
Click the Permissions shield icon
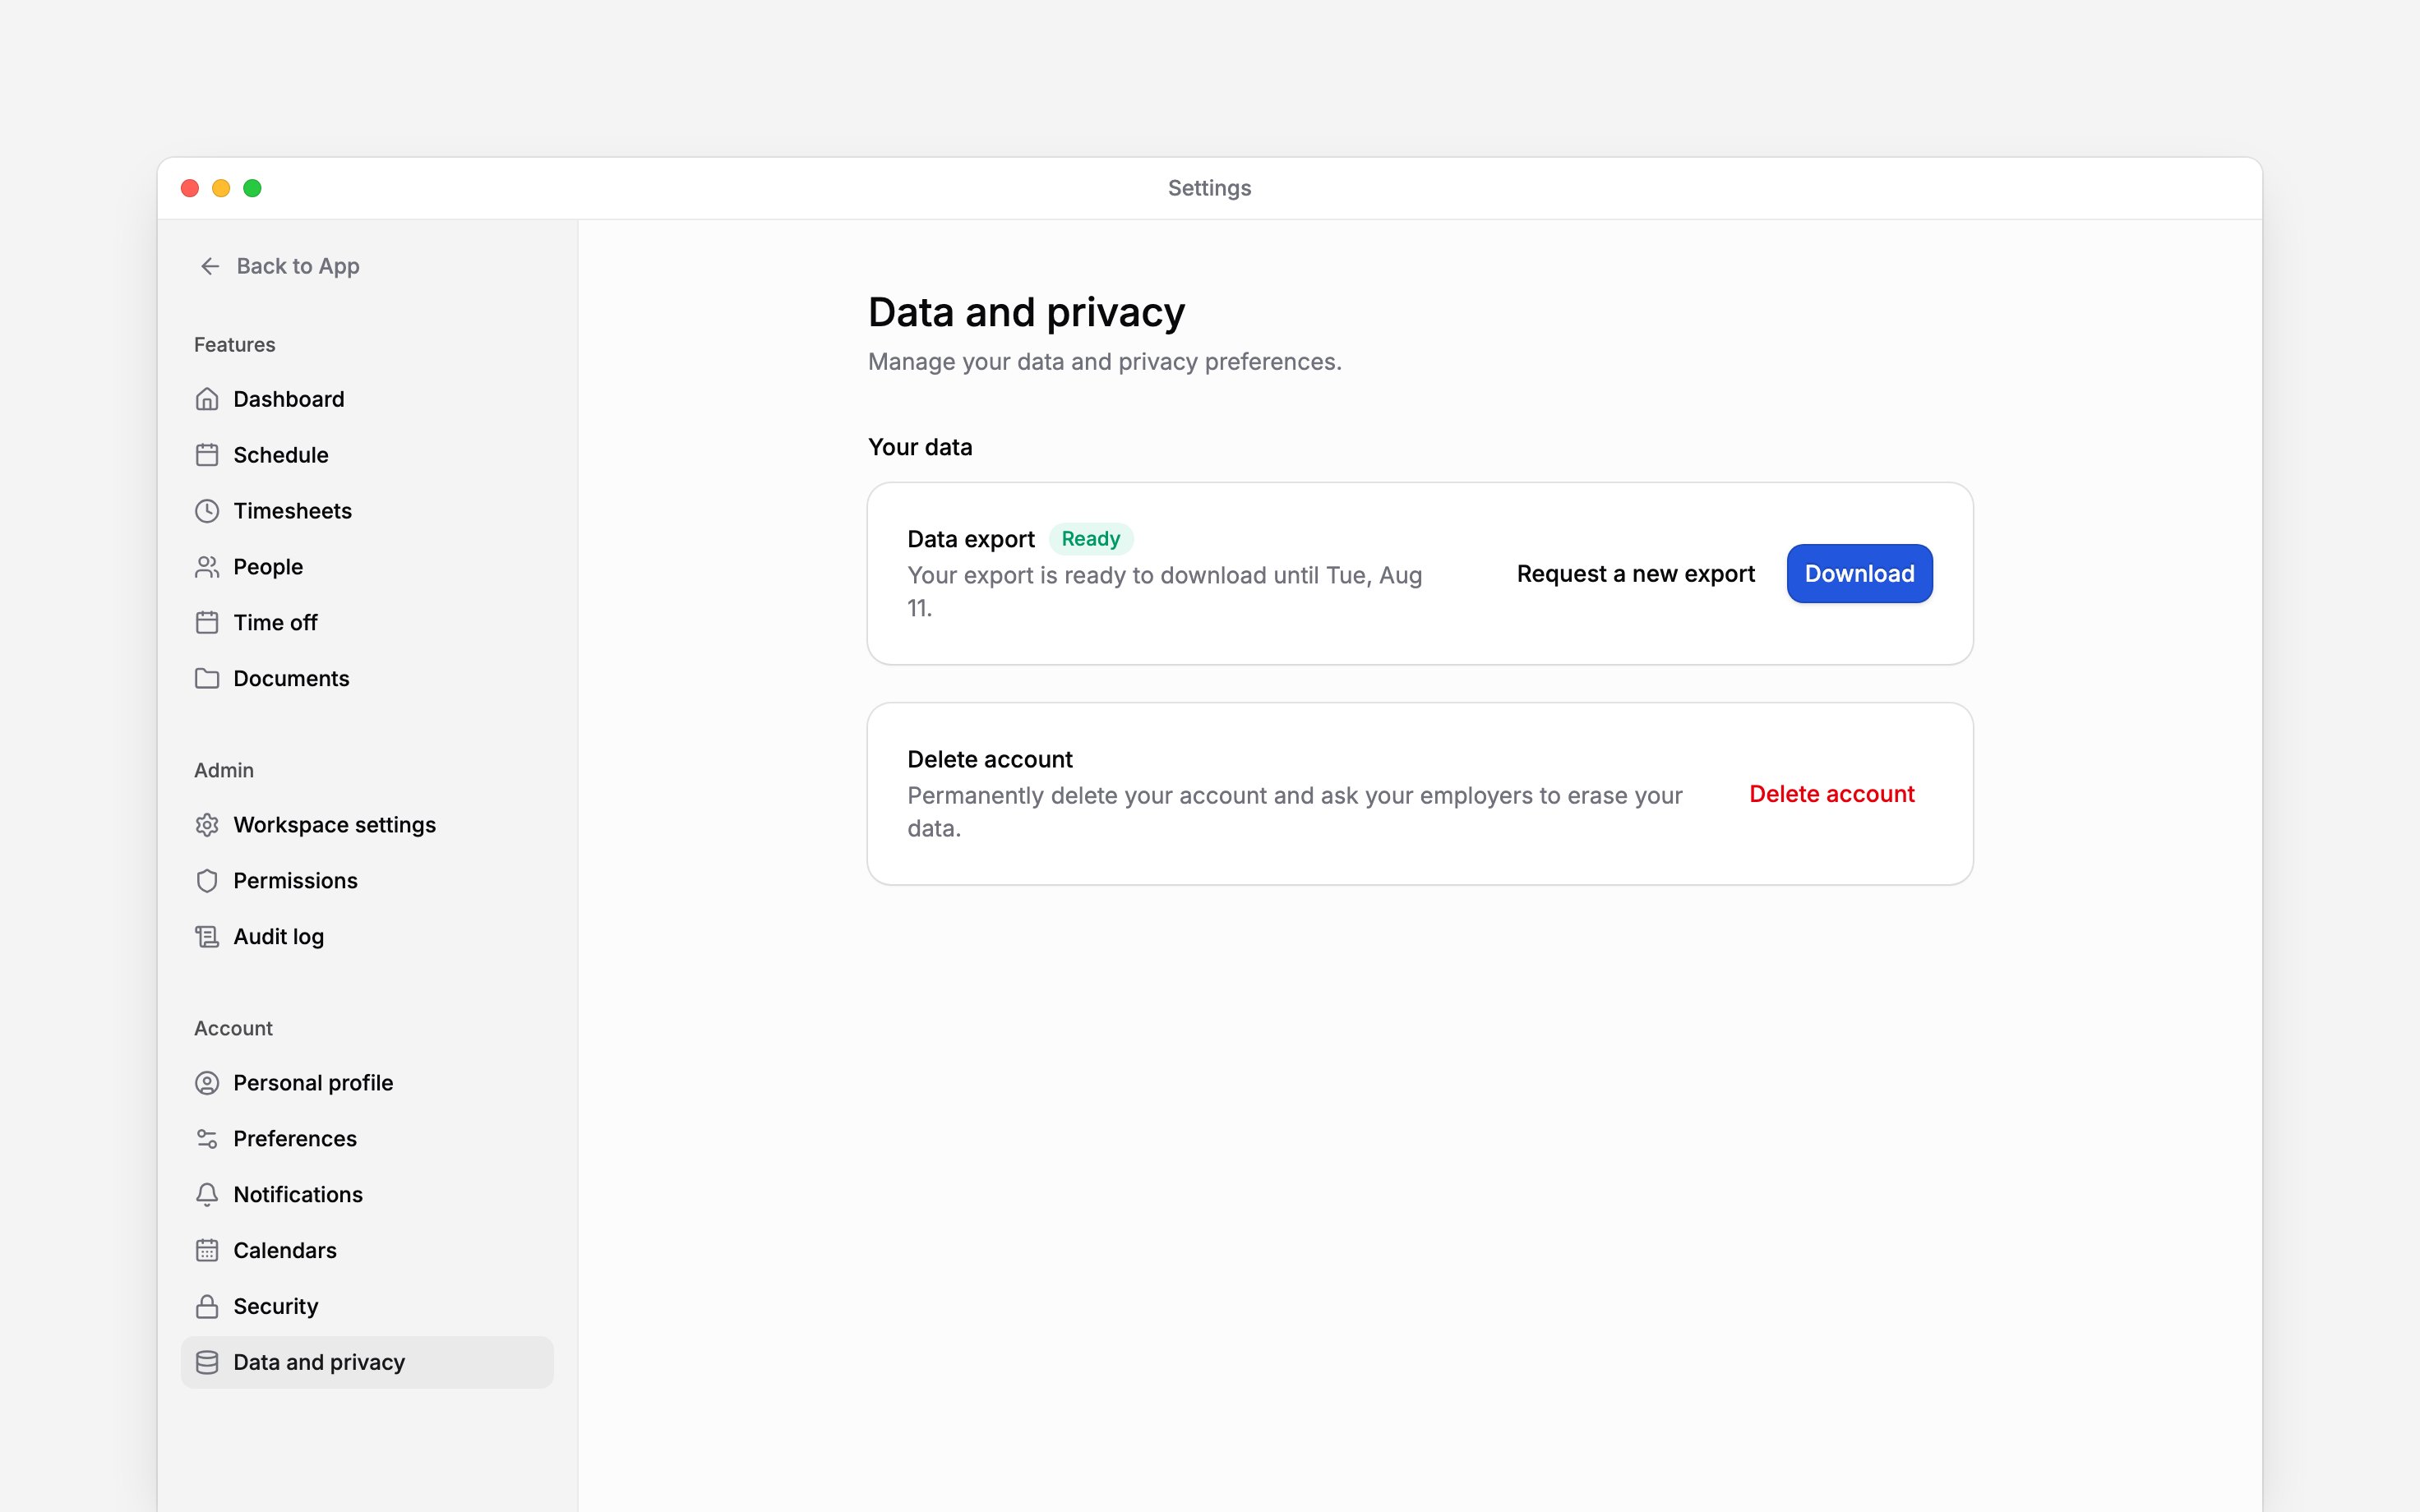[207, 881]
